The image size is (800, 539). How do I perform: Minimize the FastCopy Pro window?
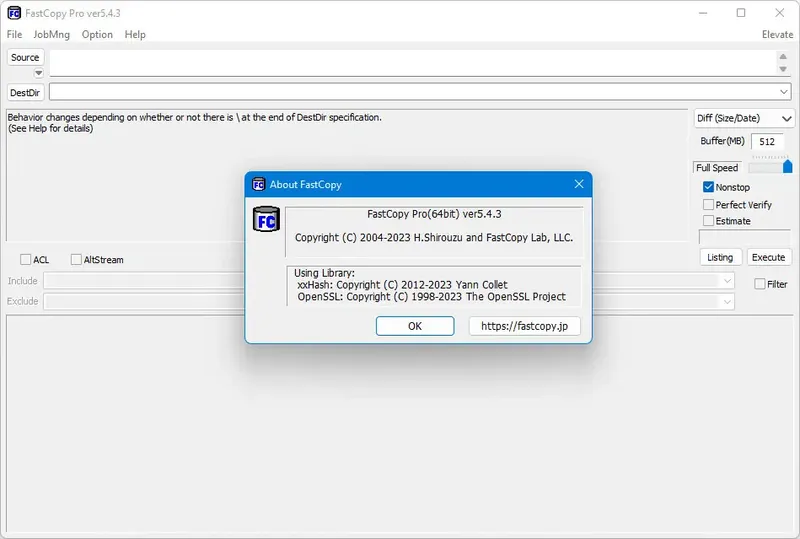point(703,13)
